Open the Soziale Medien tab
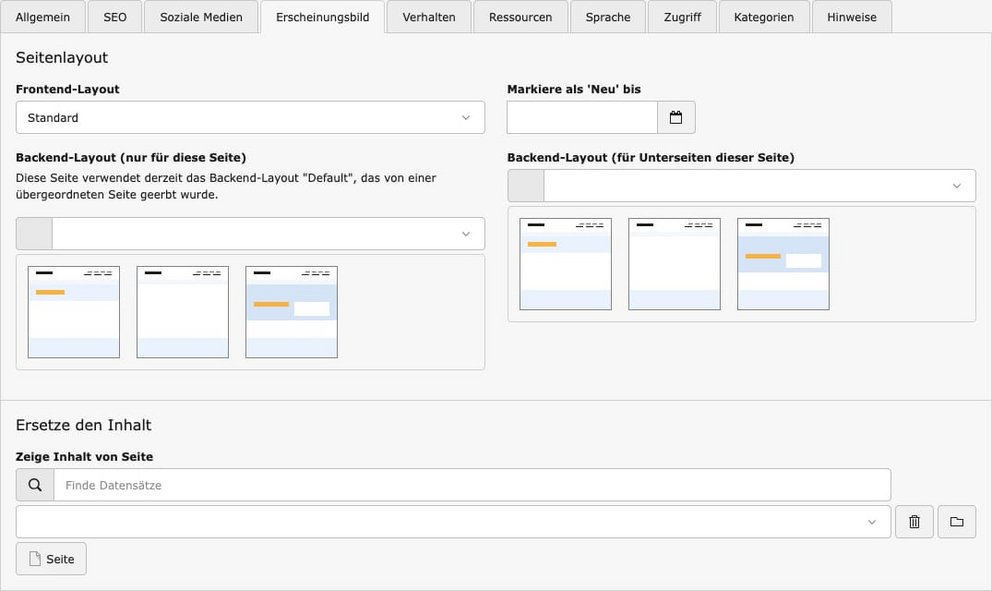 pos(201,17)
